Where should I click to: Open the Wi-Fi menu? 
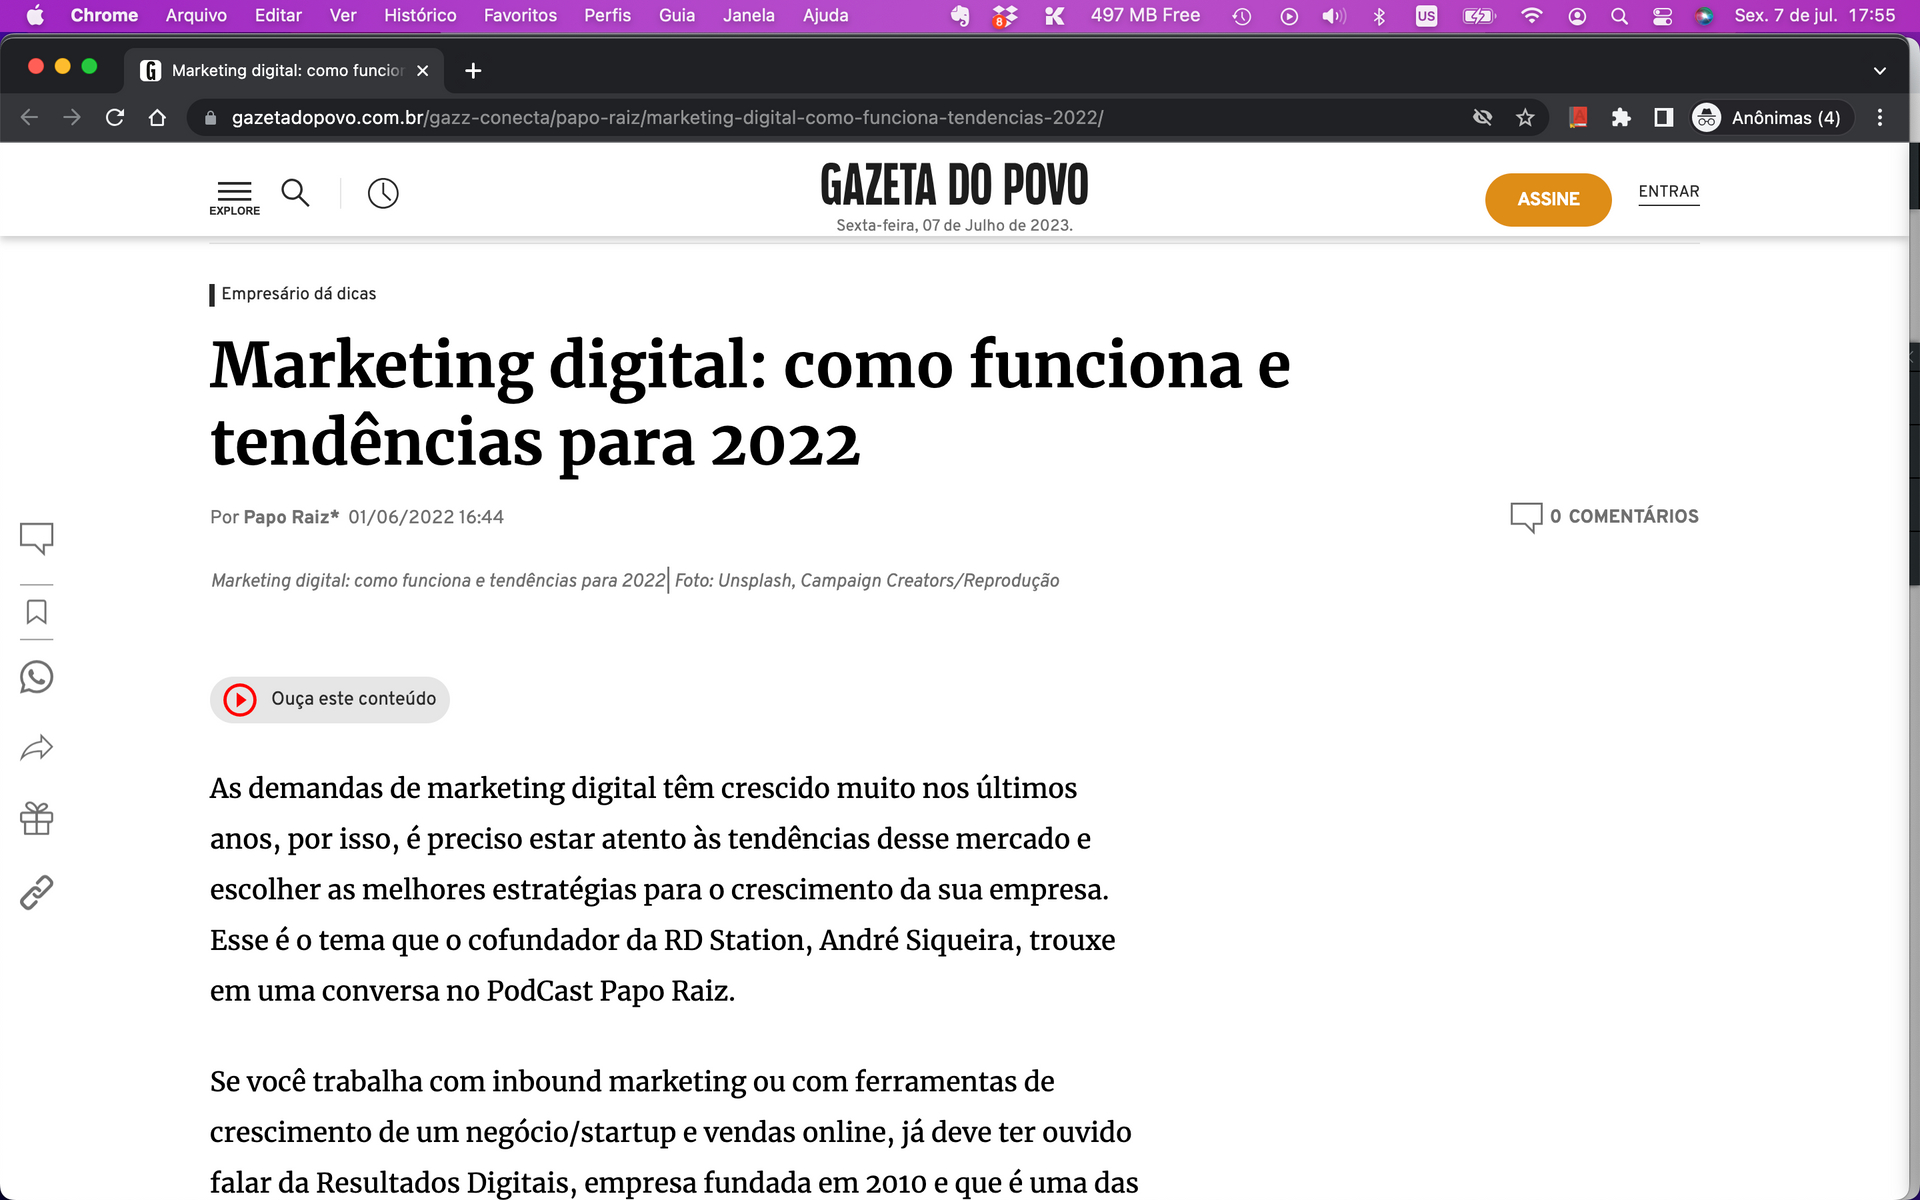coord(1531,15)
